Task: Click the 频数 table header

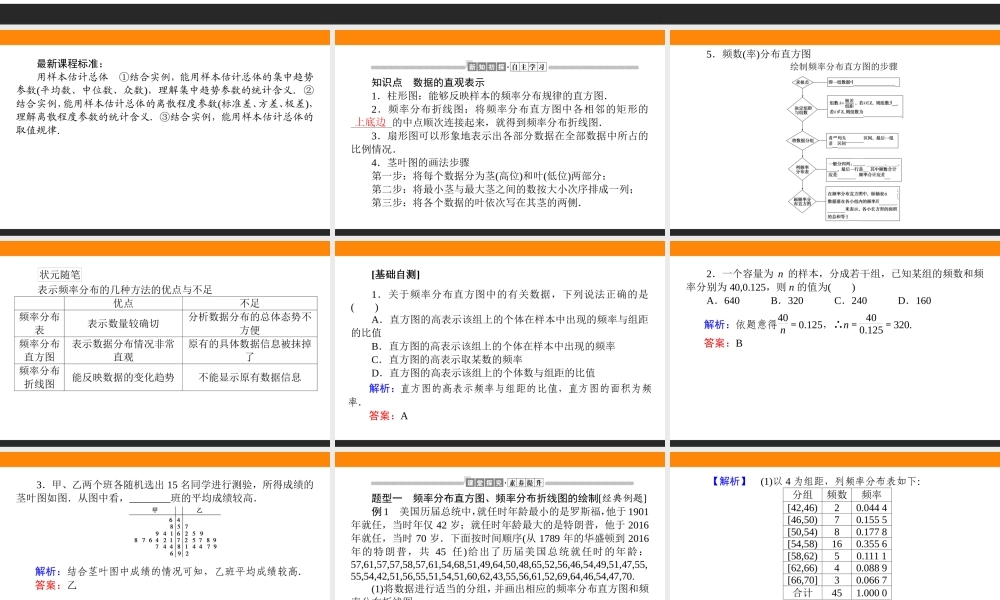Action: pyautogui.click(x=837, y=494)
